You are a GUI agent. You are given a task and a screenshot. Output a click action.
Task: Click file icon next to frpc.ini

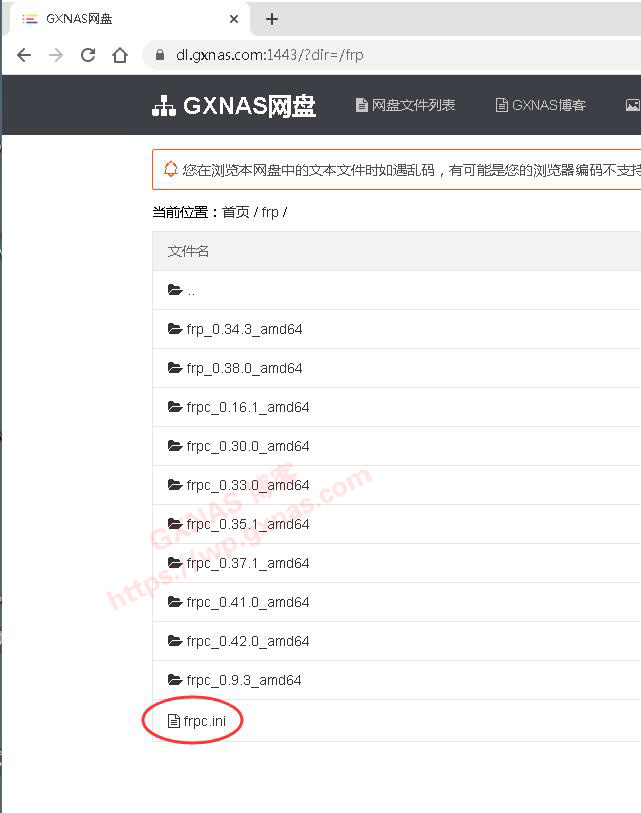[x=174, y=721]
